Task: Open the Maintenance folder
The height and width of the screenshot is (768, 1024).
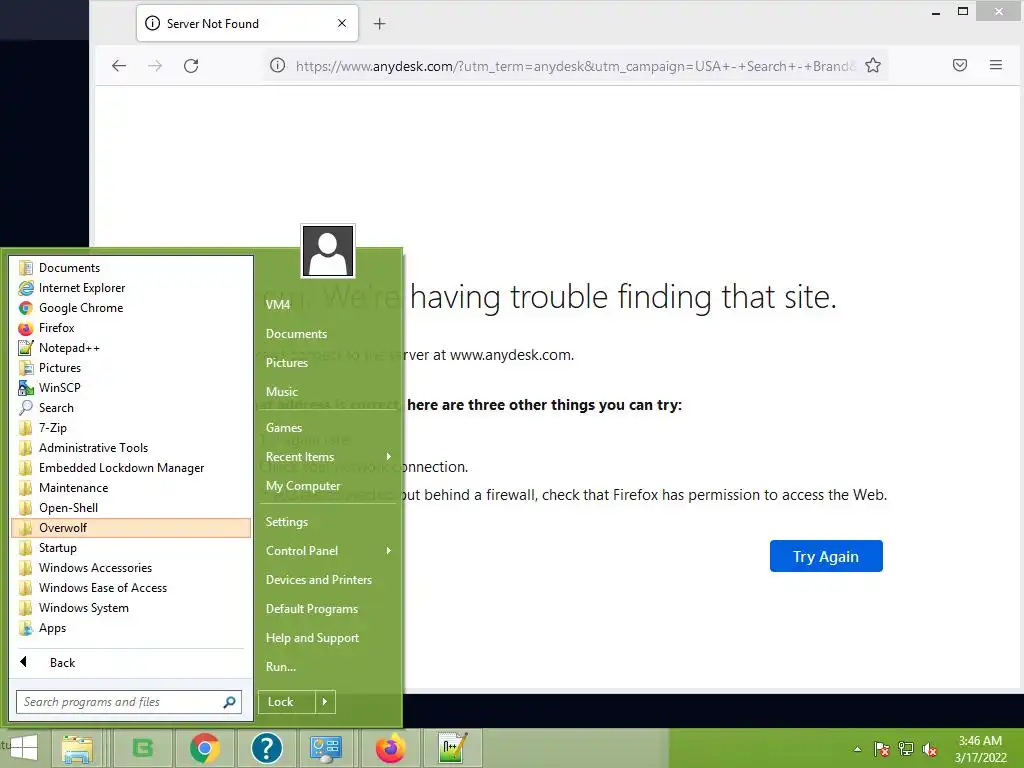Action: click(x=131, y=488)
